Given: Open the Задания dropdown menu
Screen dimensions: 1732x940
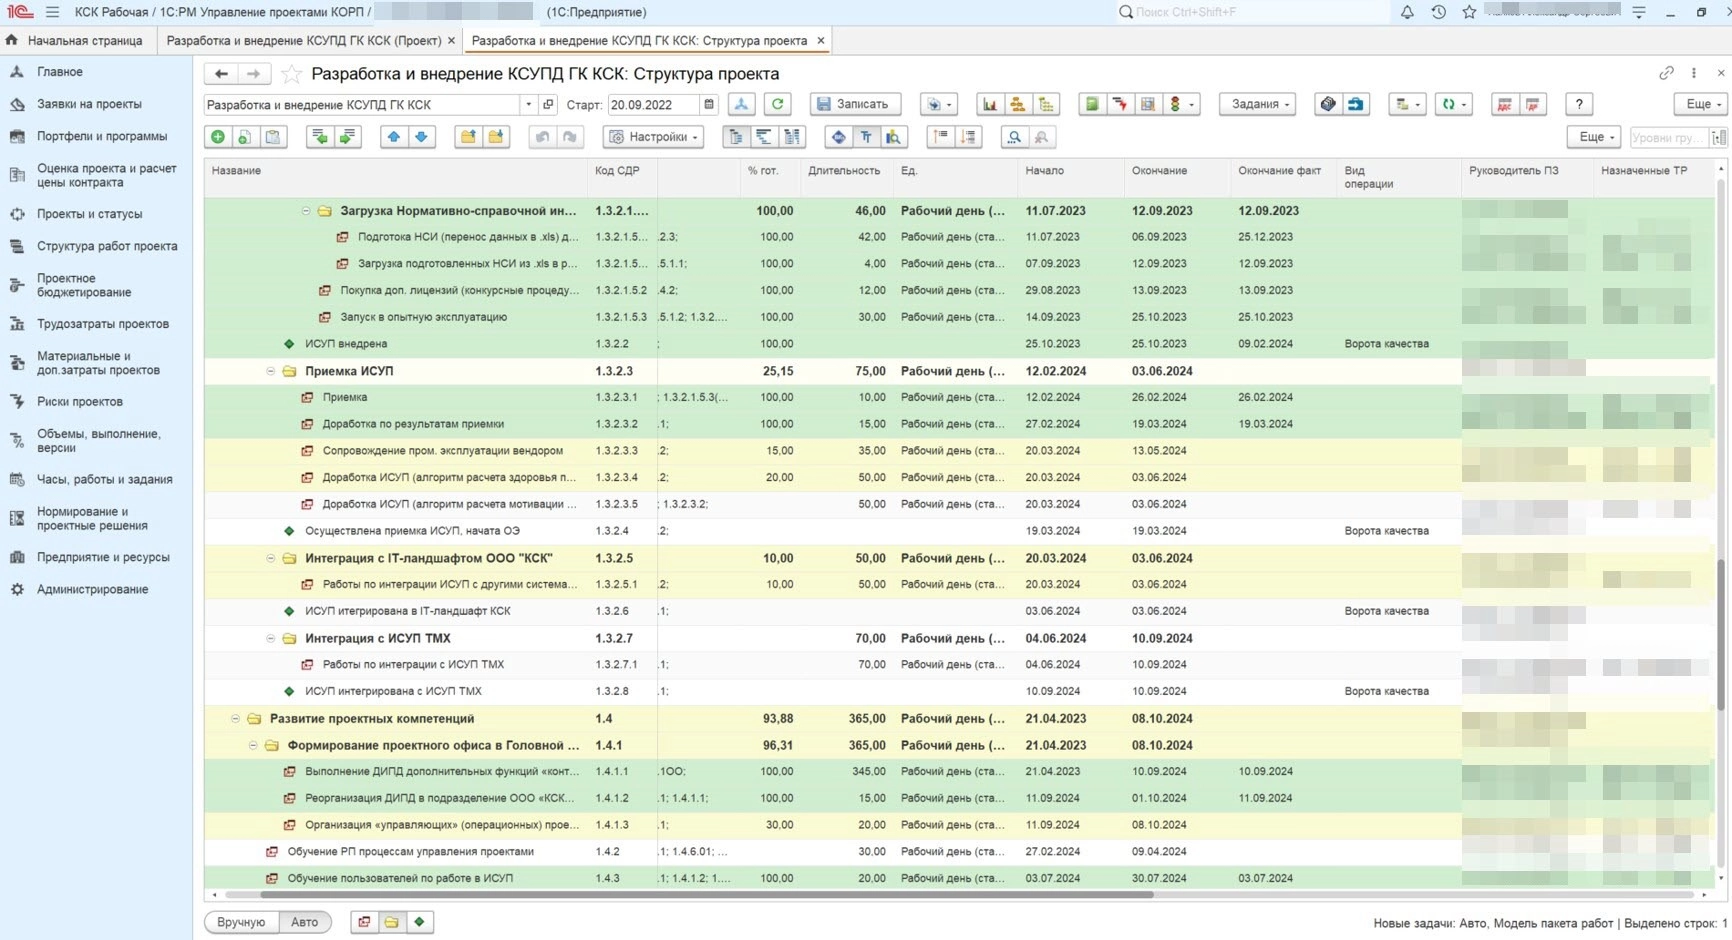Looking at the screenshot, I should click(1260, 104).
